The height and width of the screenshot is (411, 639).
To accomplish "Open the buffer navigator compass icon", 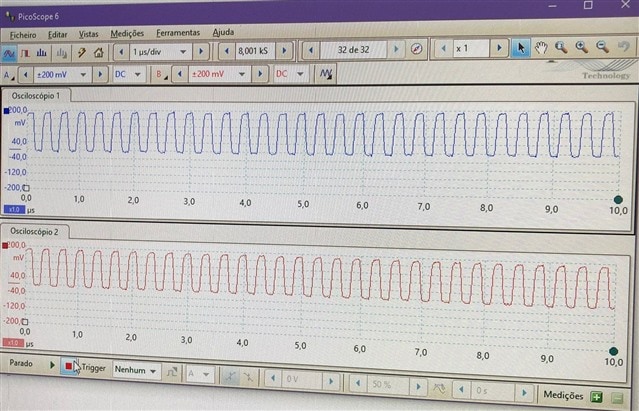I will [416, 49].
